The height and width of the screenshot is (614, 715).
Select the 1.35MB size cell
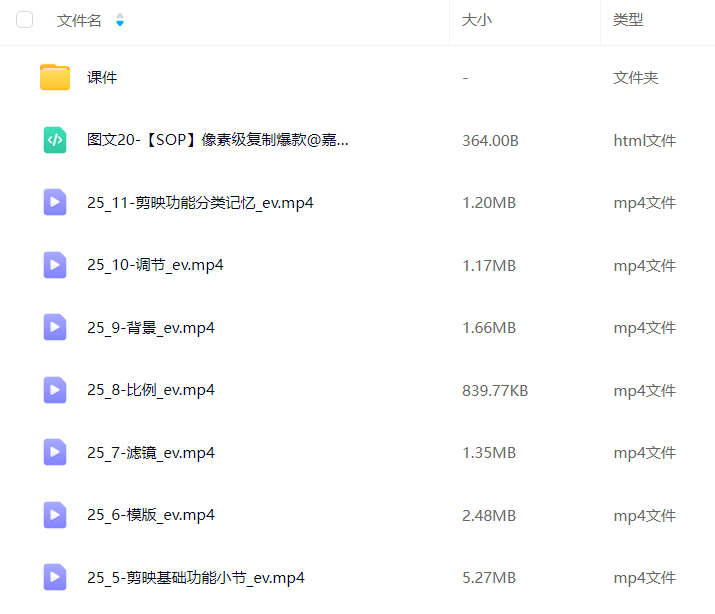(489, 453)
